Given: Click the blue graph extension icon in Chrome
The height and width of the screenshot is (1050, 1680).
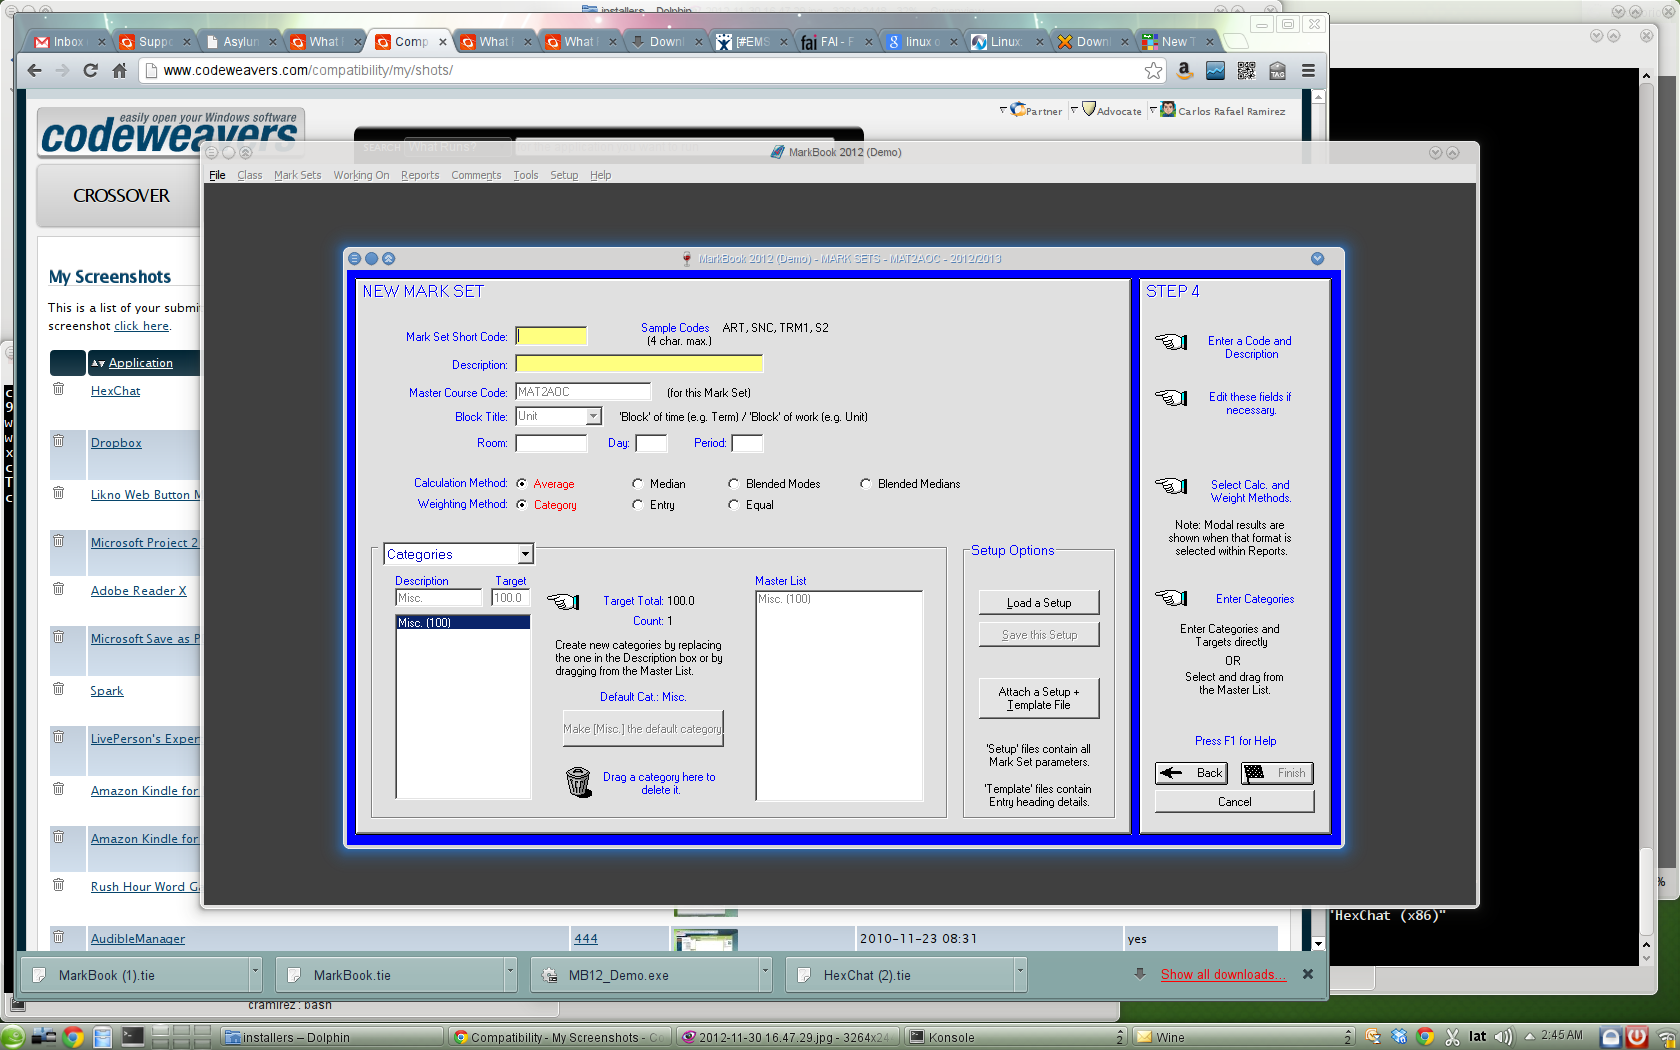Looking at the screenshot, I should (x=1216, y=70).
